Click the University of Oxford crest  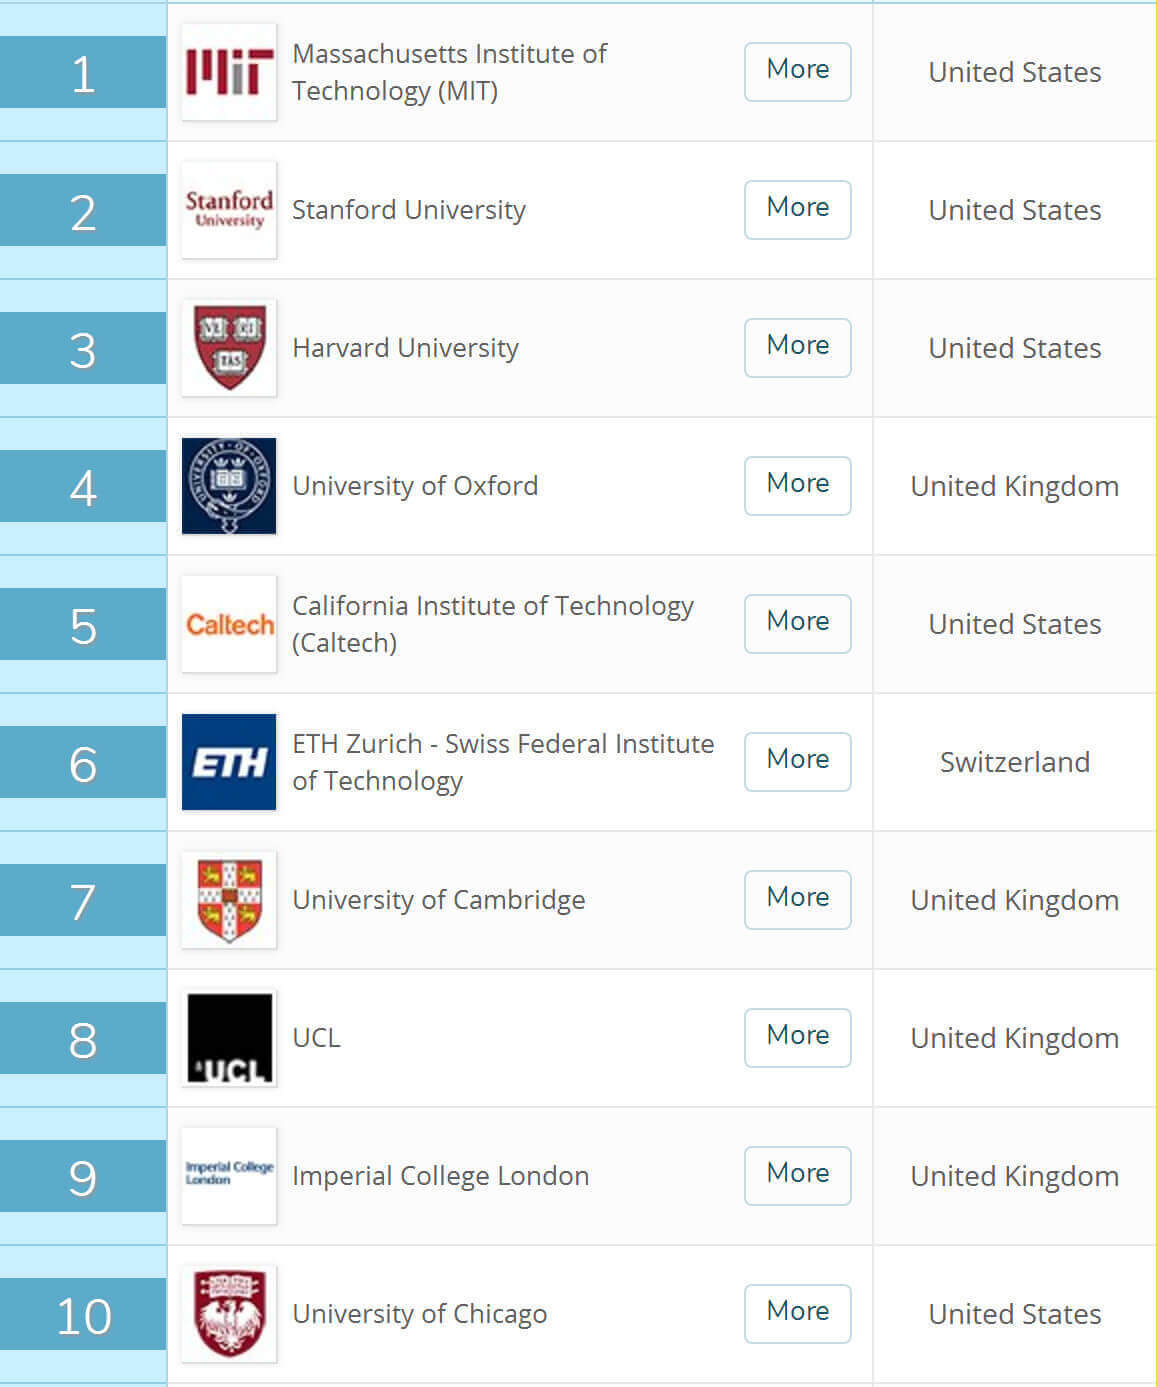click(x=229, y=486)
